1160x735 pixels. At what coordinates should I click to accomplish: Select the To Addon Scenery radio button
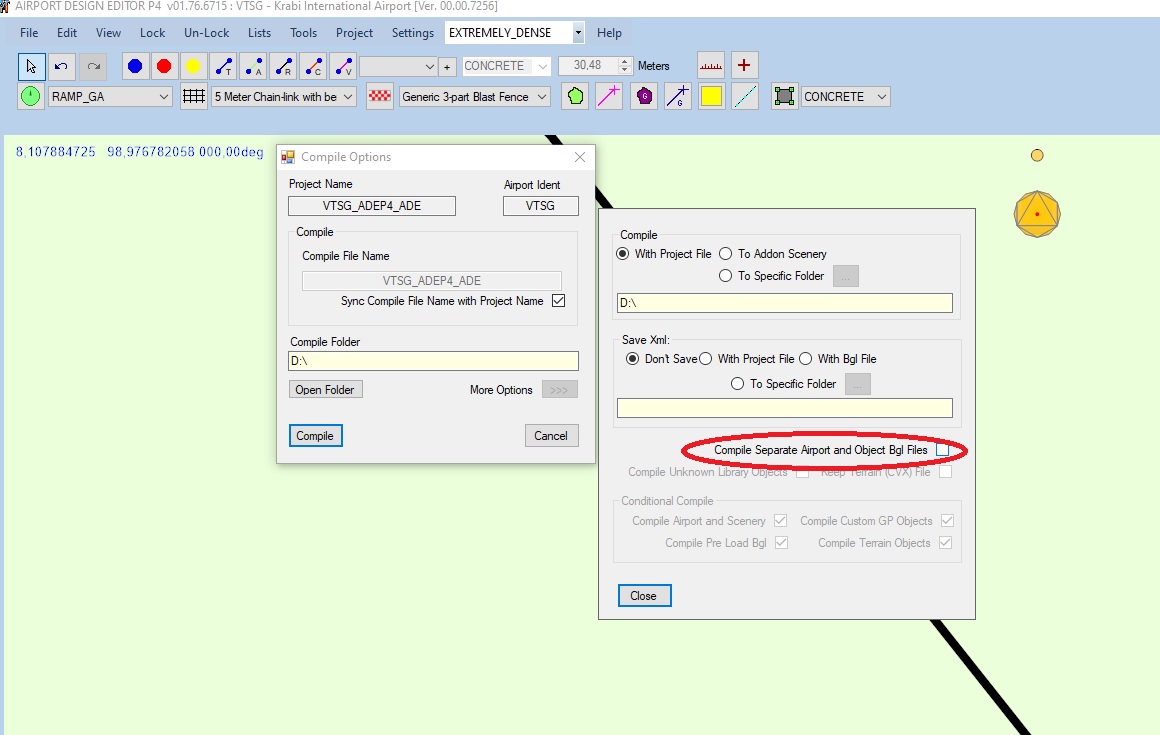click(726, 254)
